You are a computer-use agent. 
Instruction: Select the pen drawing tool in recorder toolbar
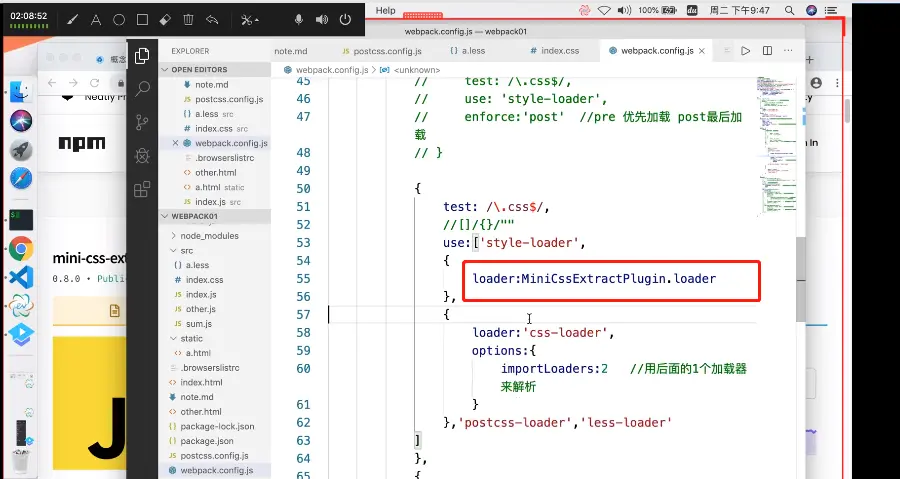[x=72, y=20]
